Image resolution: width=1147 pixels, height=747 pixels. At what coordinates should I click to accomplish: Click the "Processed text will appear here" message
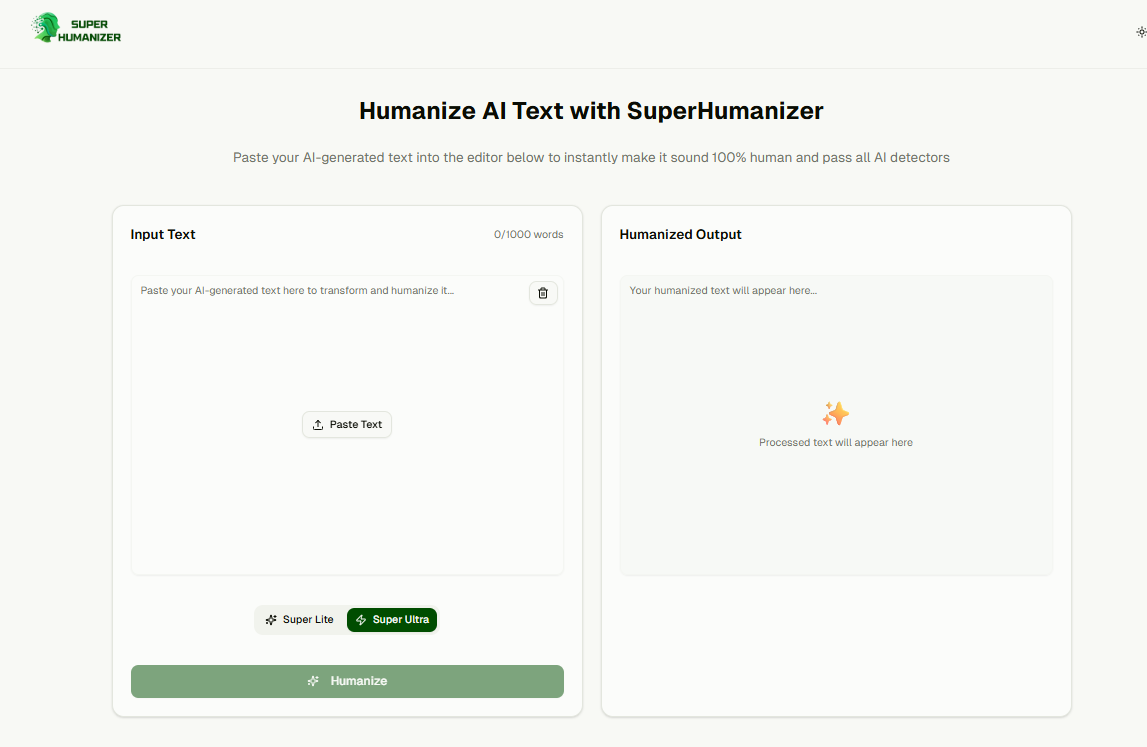835,442
